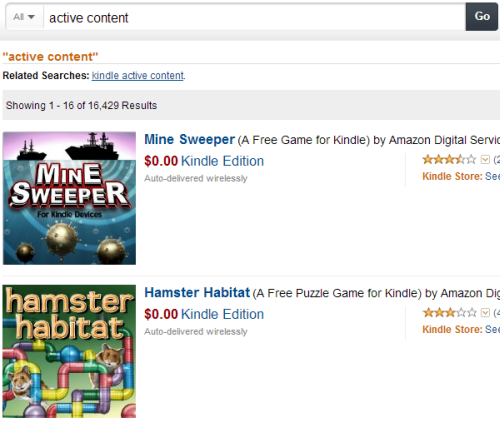Click the Mine Sweeper $0.00 price
The width and height of the screenshot is (500, 421).
tap(161, 161)
